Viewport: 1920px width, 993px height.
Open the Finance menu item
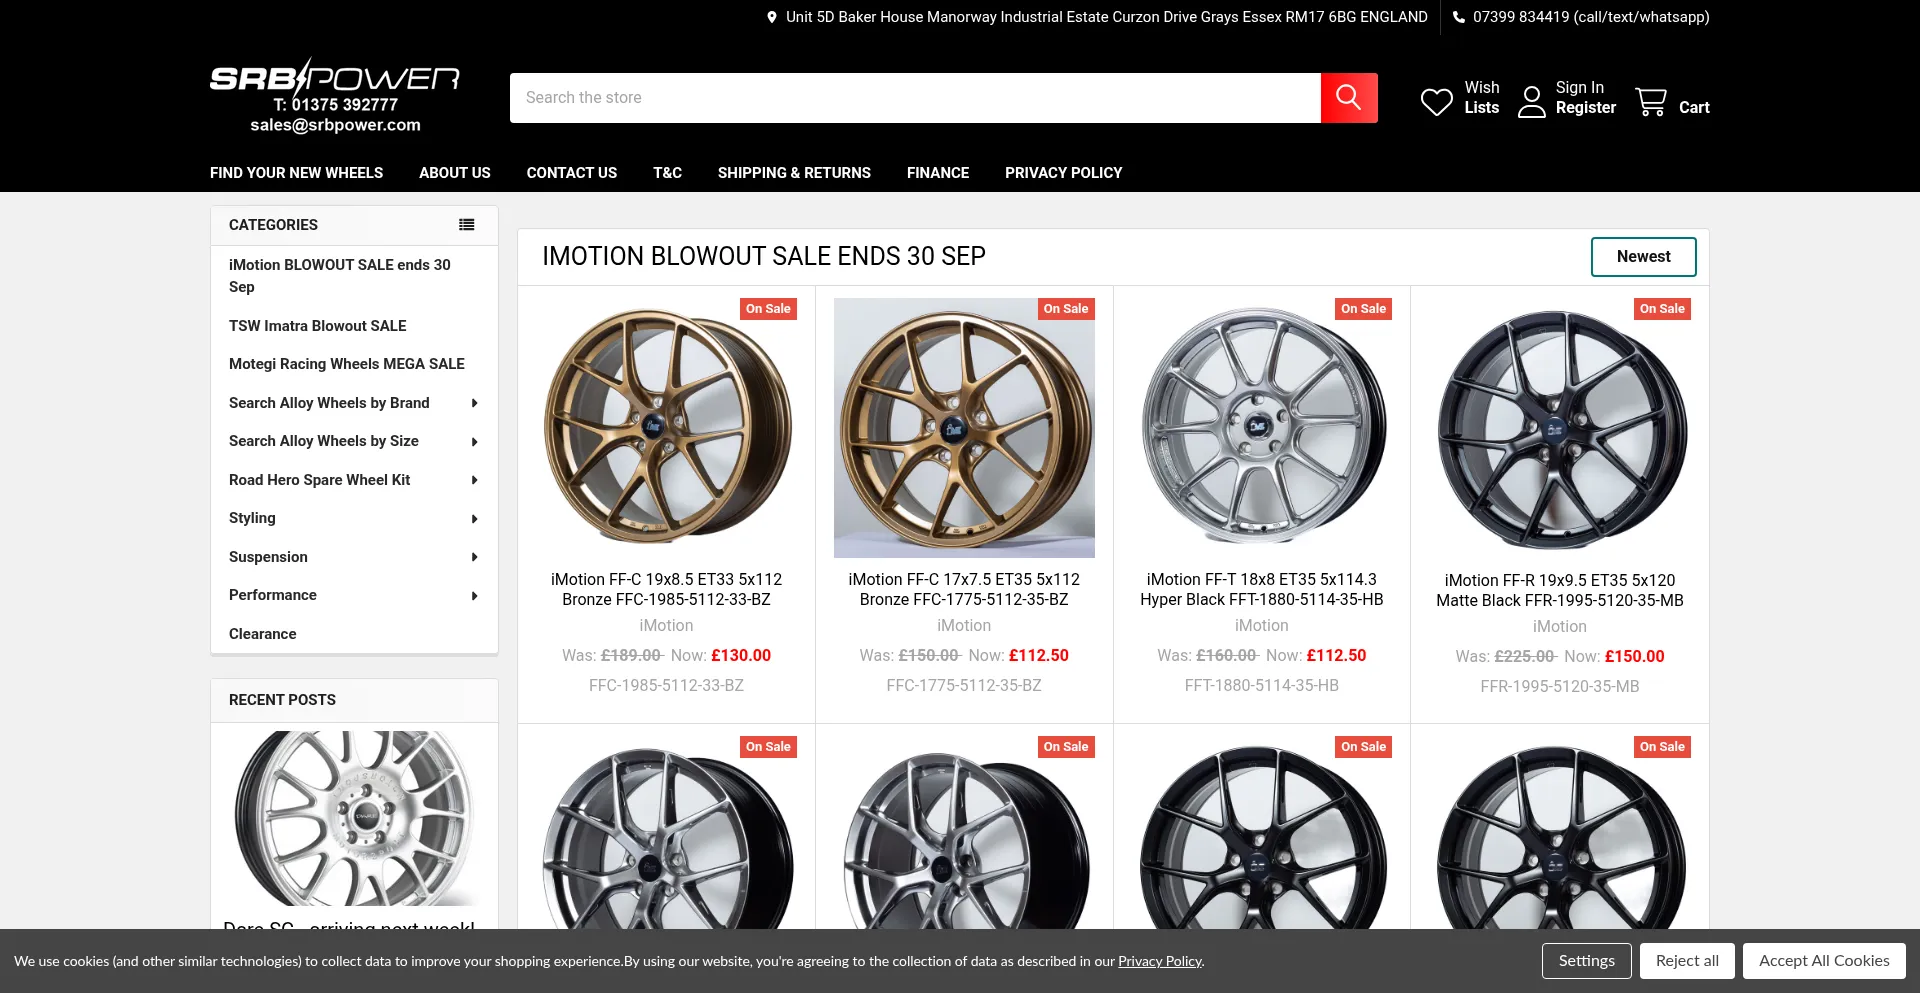point(937,173)
